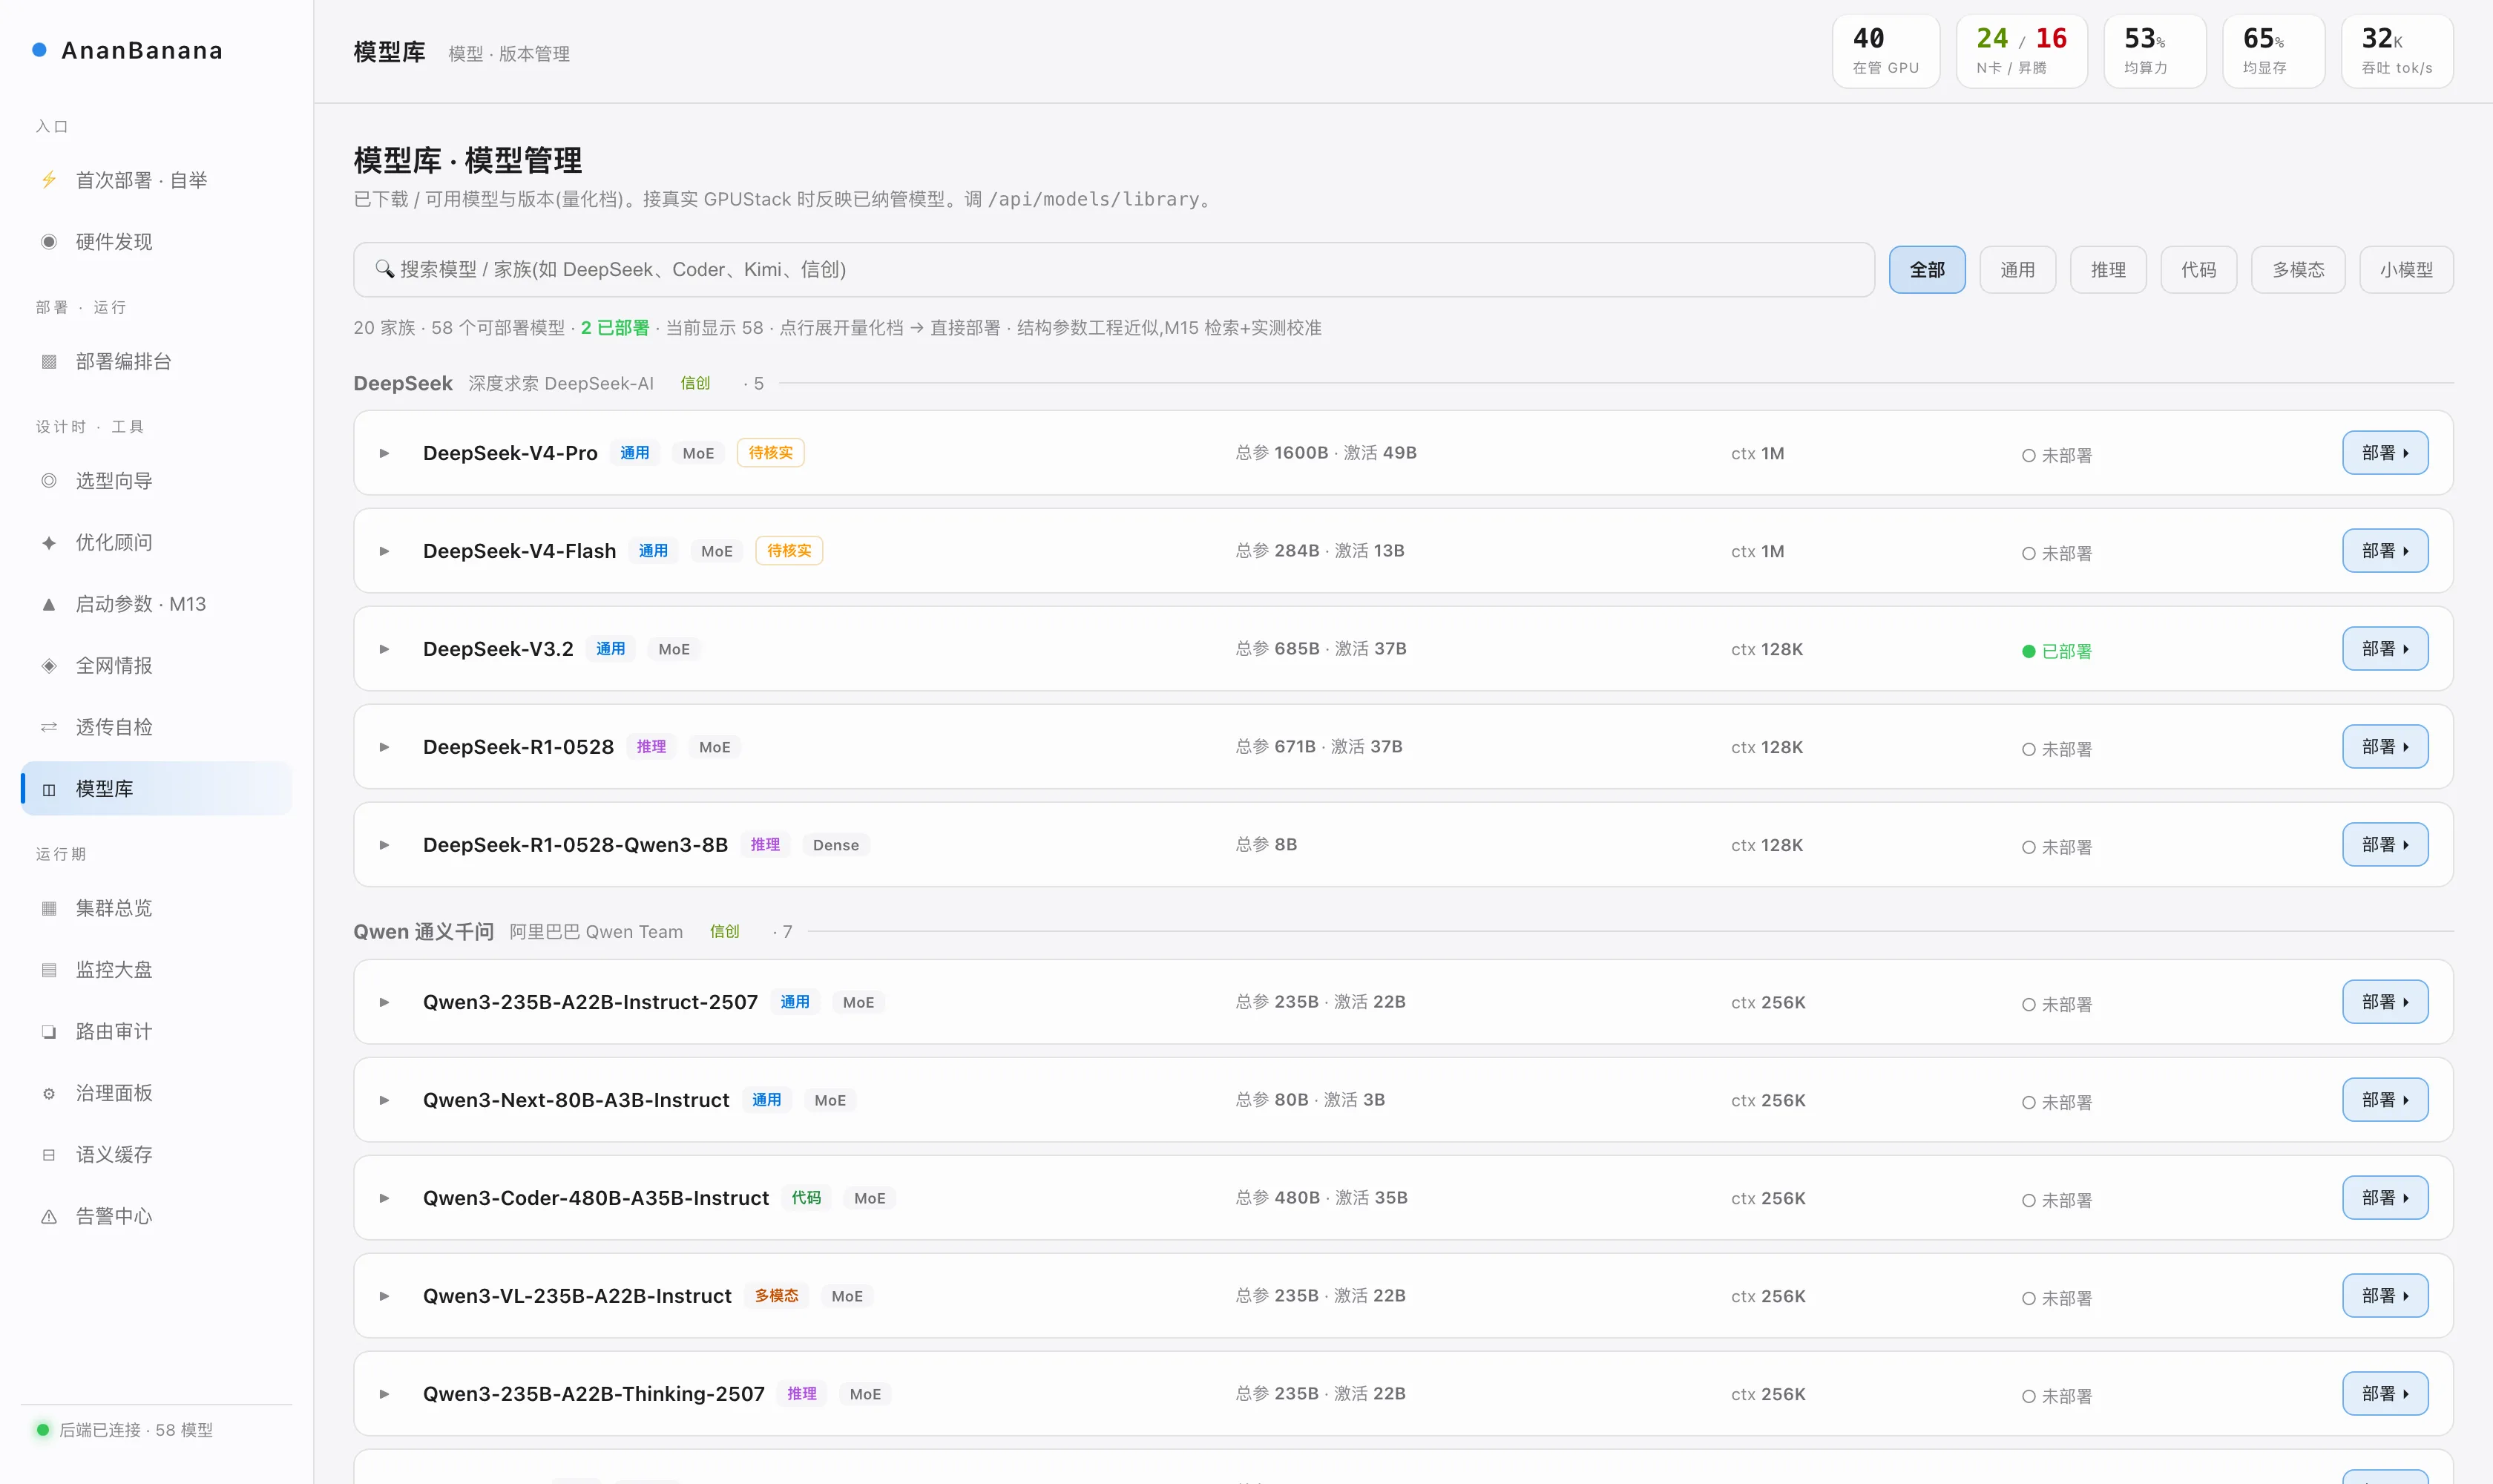This screenshot has height=1484, width=2493.
Task: Click 部署 for Qwen3-Next-80B-A3B-Instruct
Action: coord(2385,1100)
